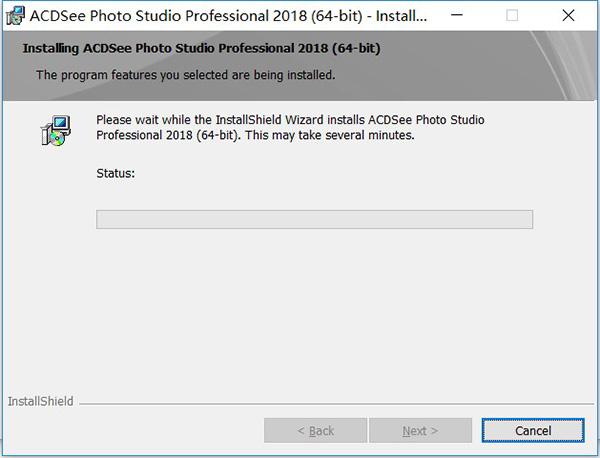This screenshot has height=458, width=600.
Task: Click the disabled Next button
Action: point(420,430)
